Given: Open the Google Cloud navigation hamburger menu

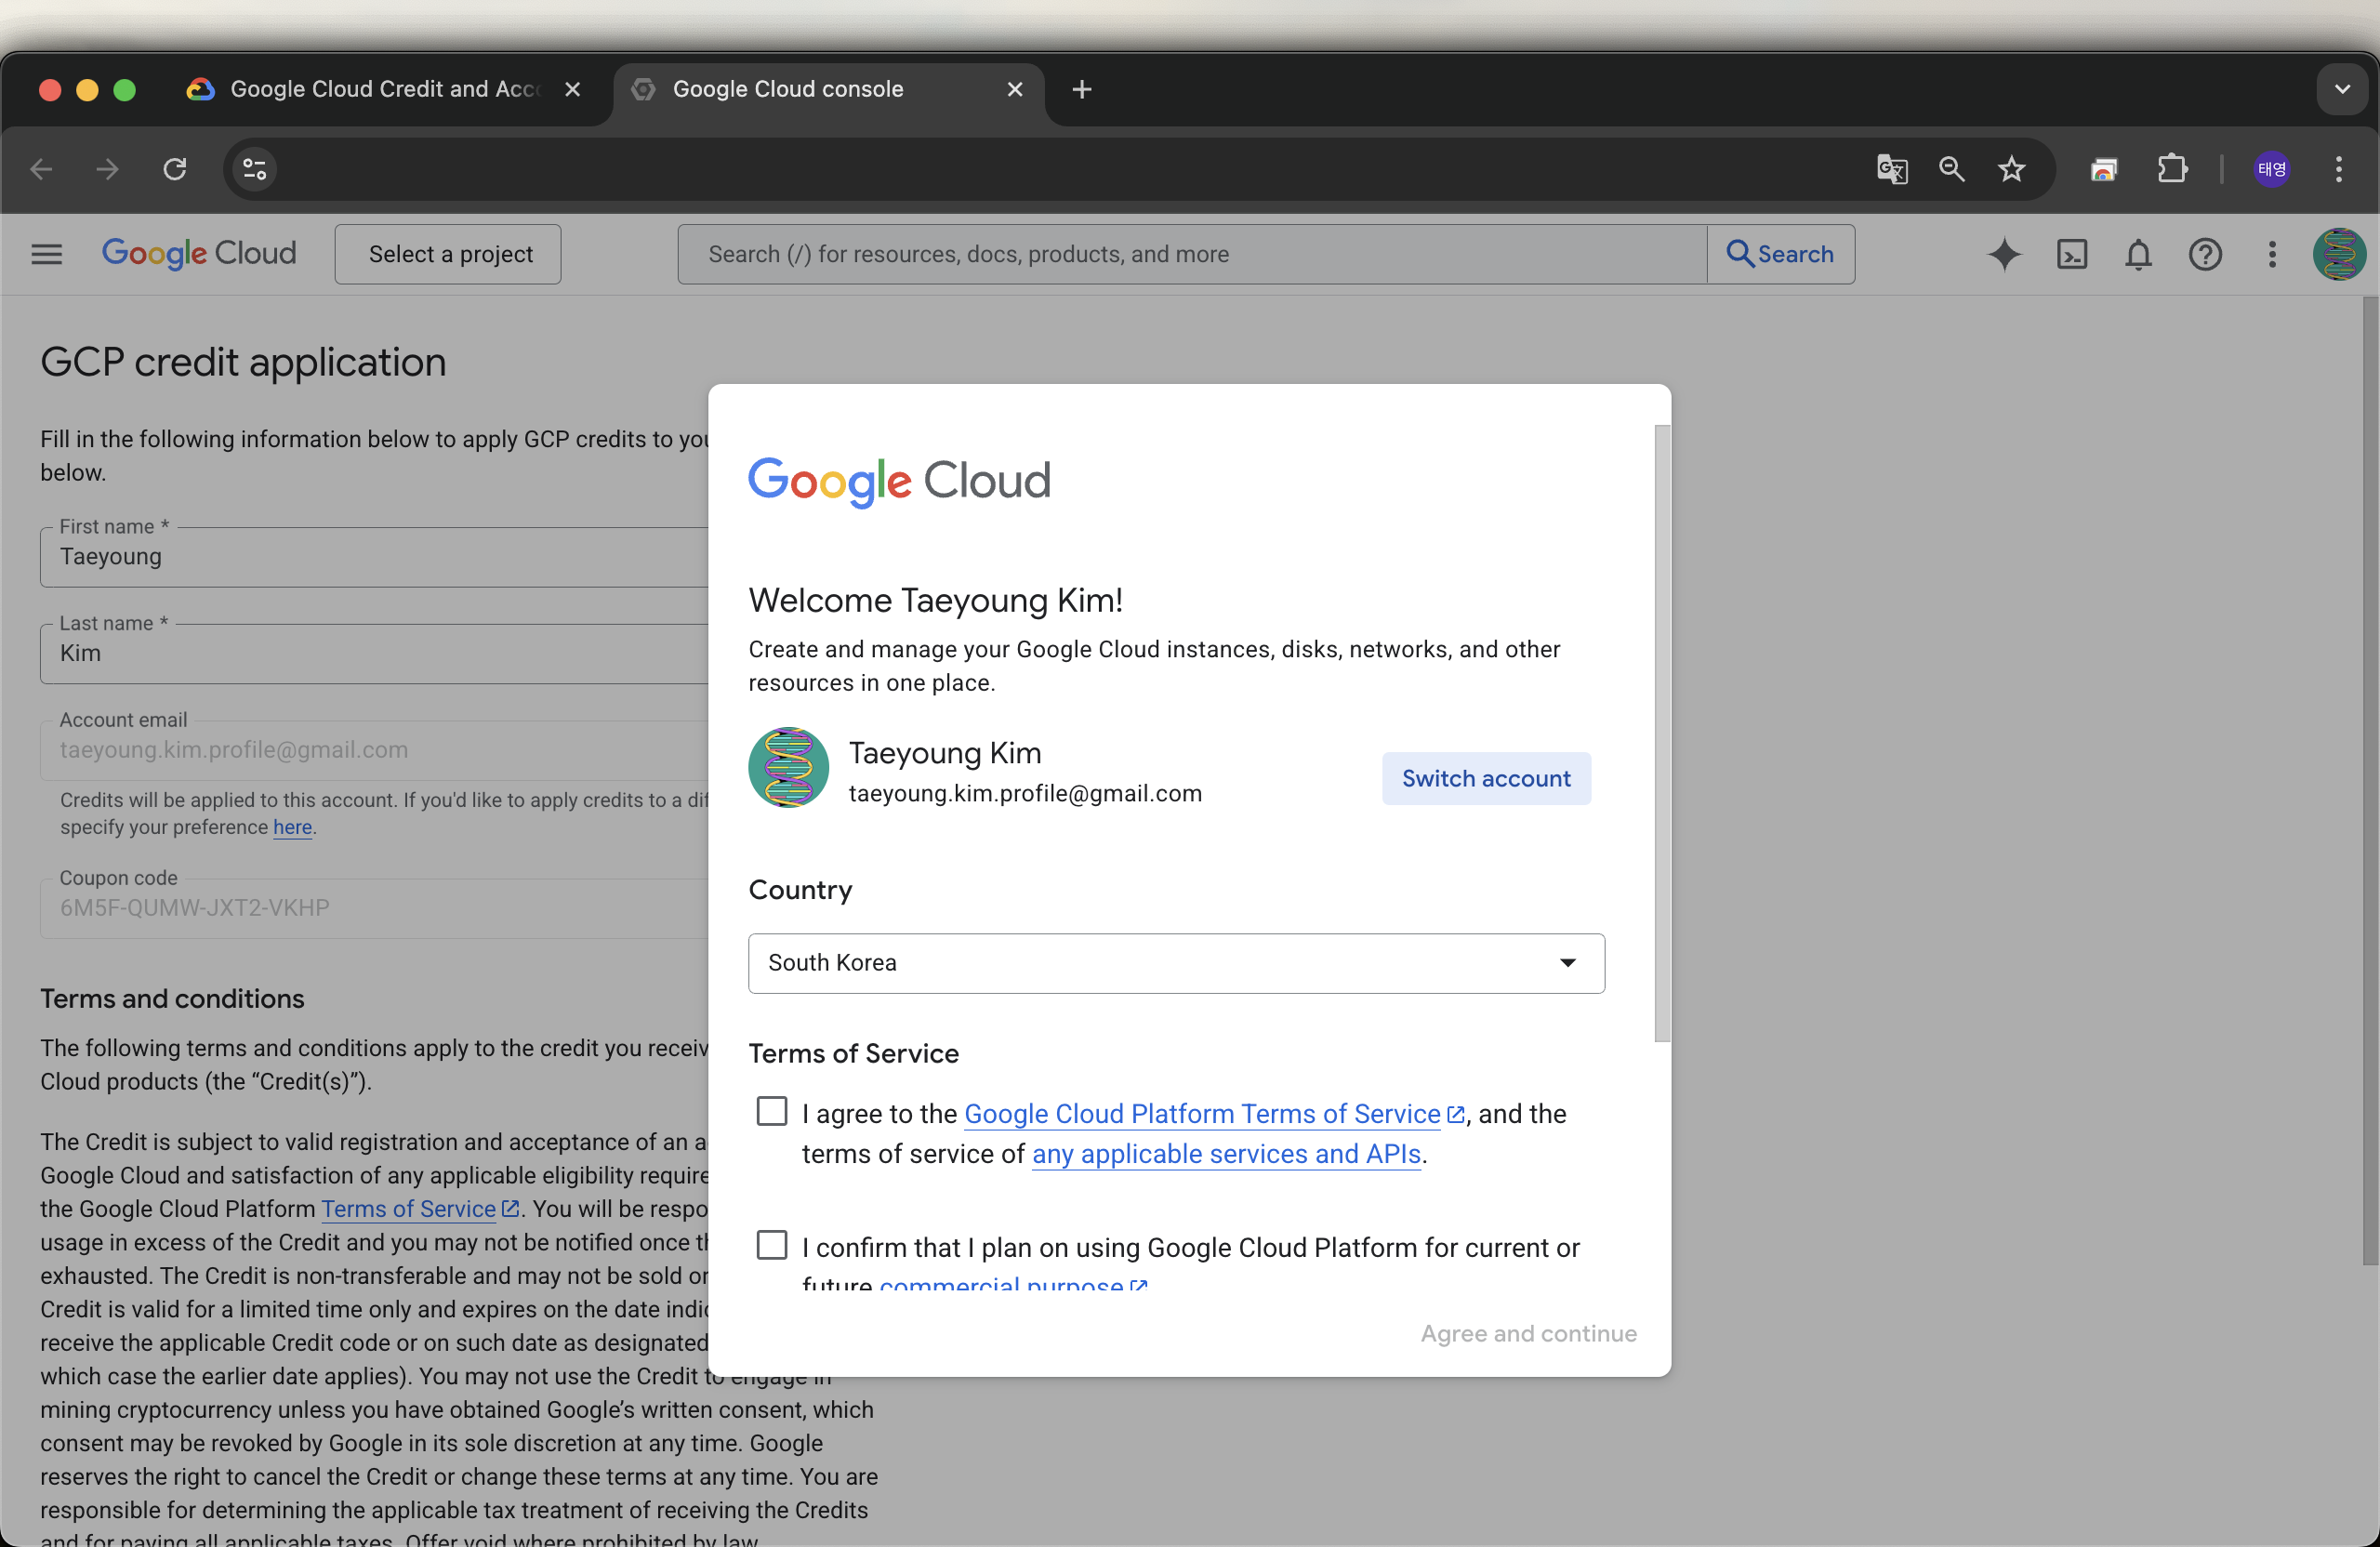Looking at the screenshot, I should [47, 254].
